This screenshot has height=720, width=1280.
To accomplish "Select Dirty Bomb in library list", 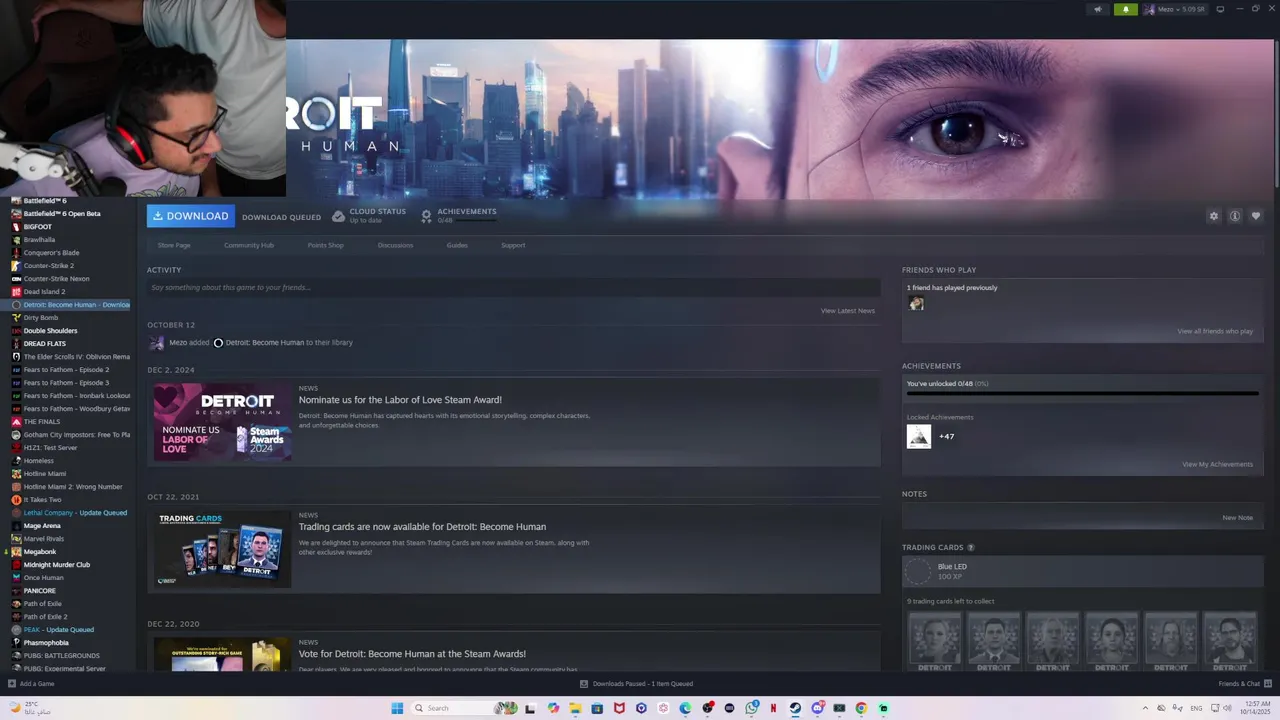I will pos(41,318).
